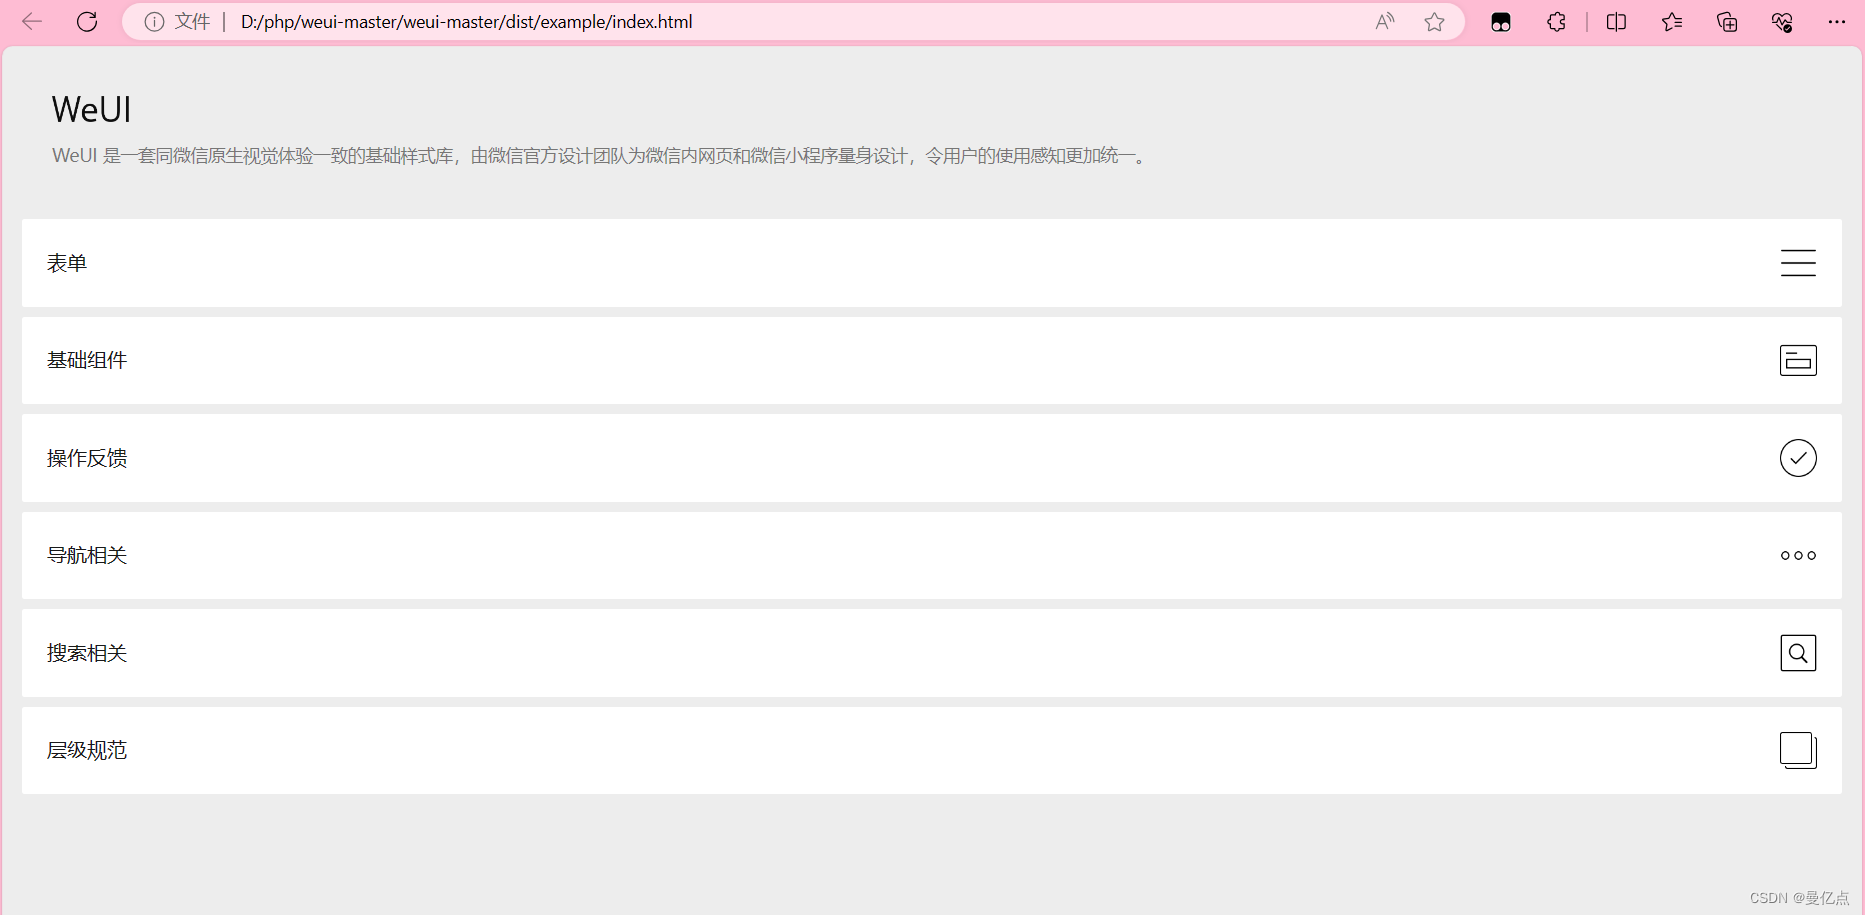Open site info via the info icon
Image resolution: width=1865 pixels, height=915 pixels.
tap(154, 22)
